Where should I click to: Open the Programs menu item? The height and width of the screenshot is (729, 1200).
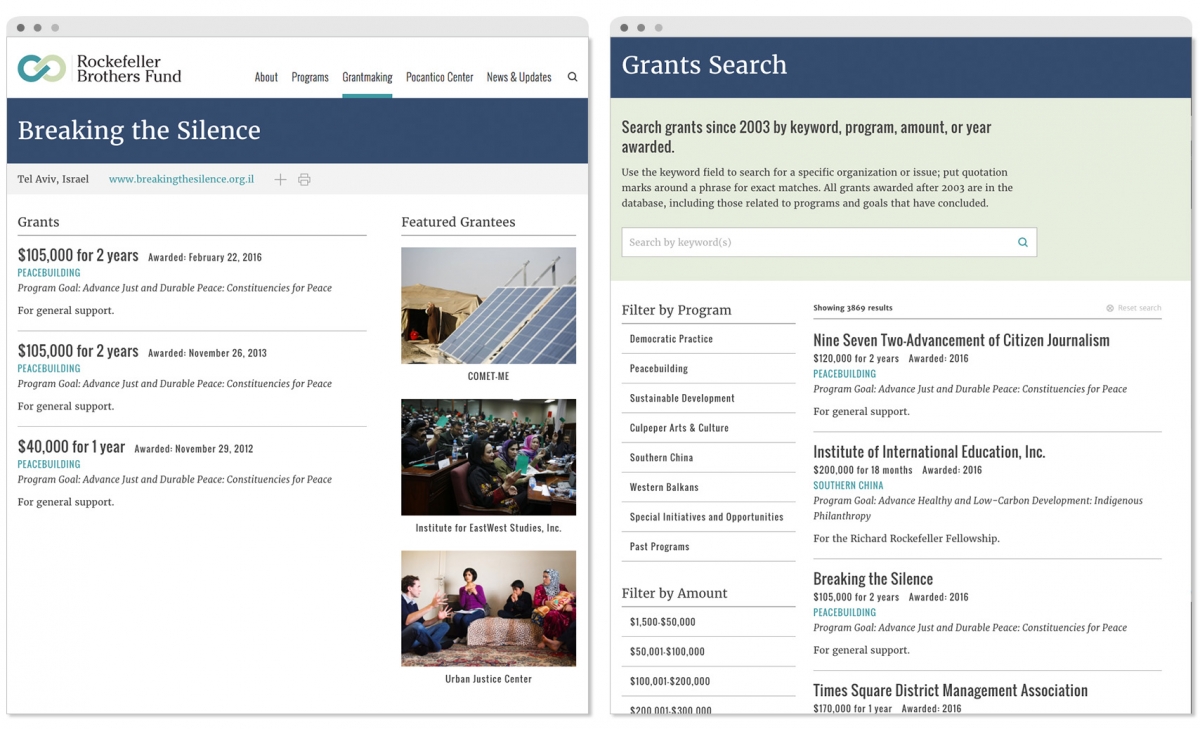click(310, 77)
